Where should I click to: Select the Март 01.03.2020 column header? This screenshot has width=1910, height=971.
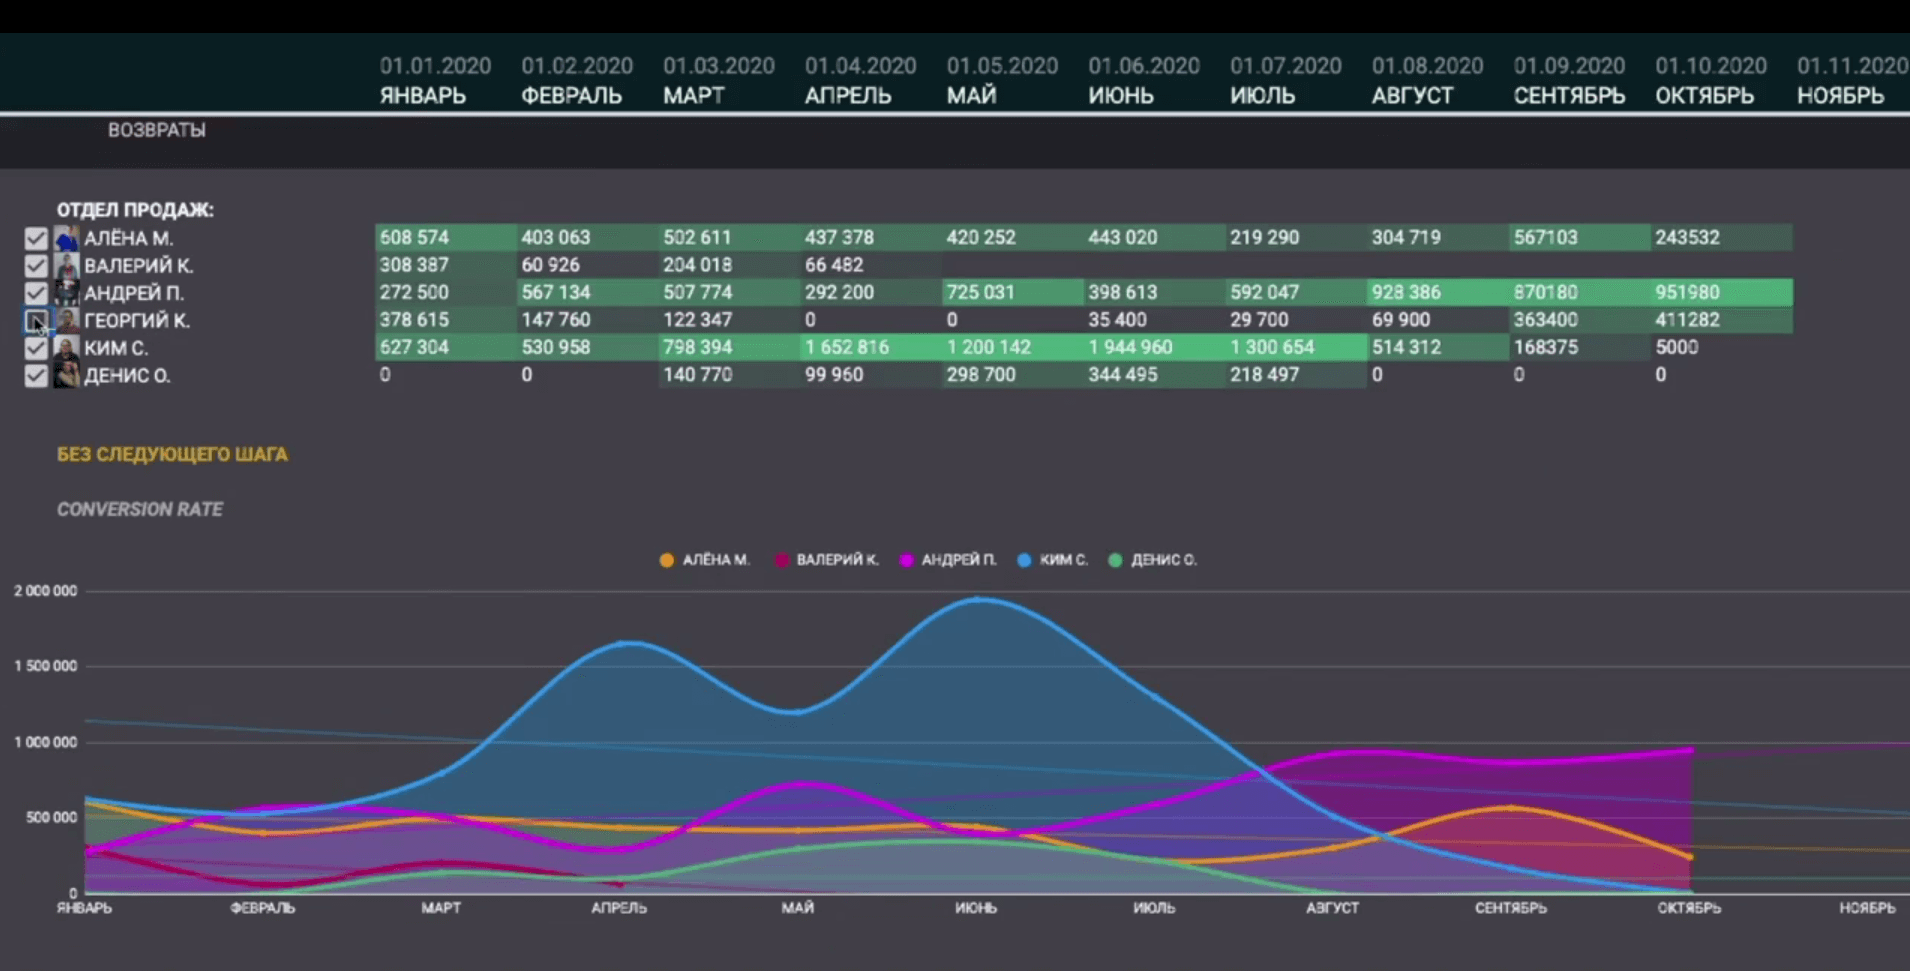tap(719, 81)
